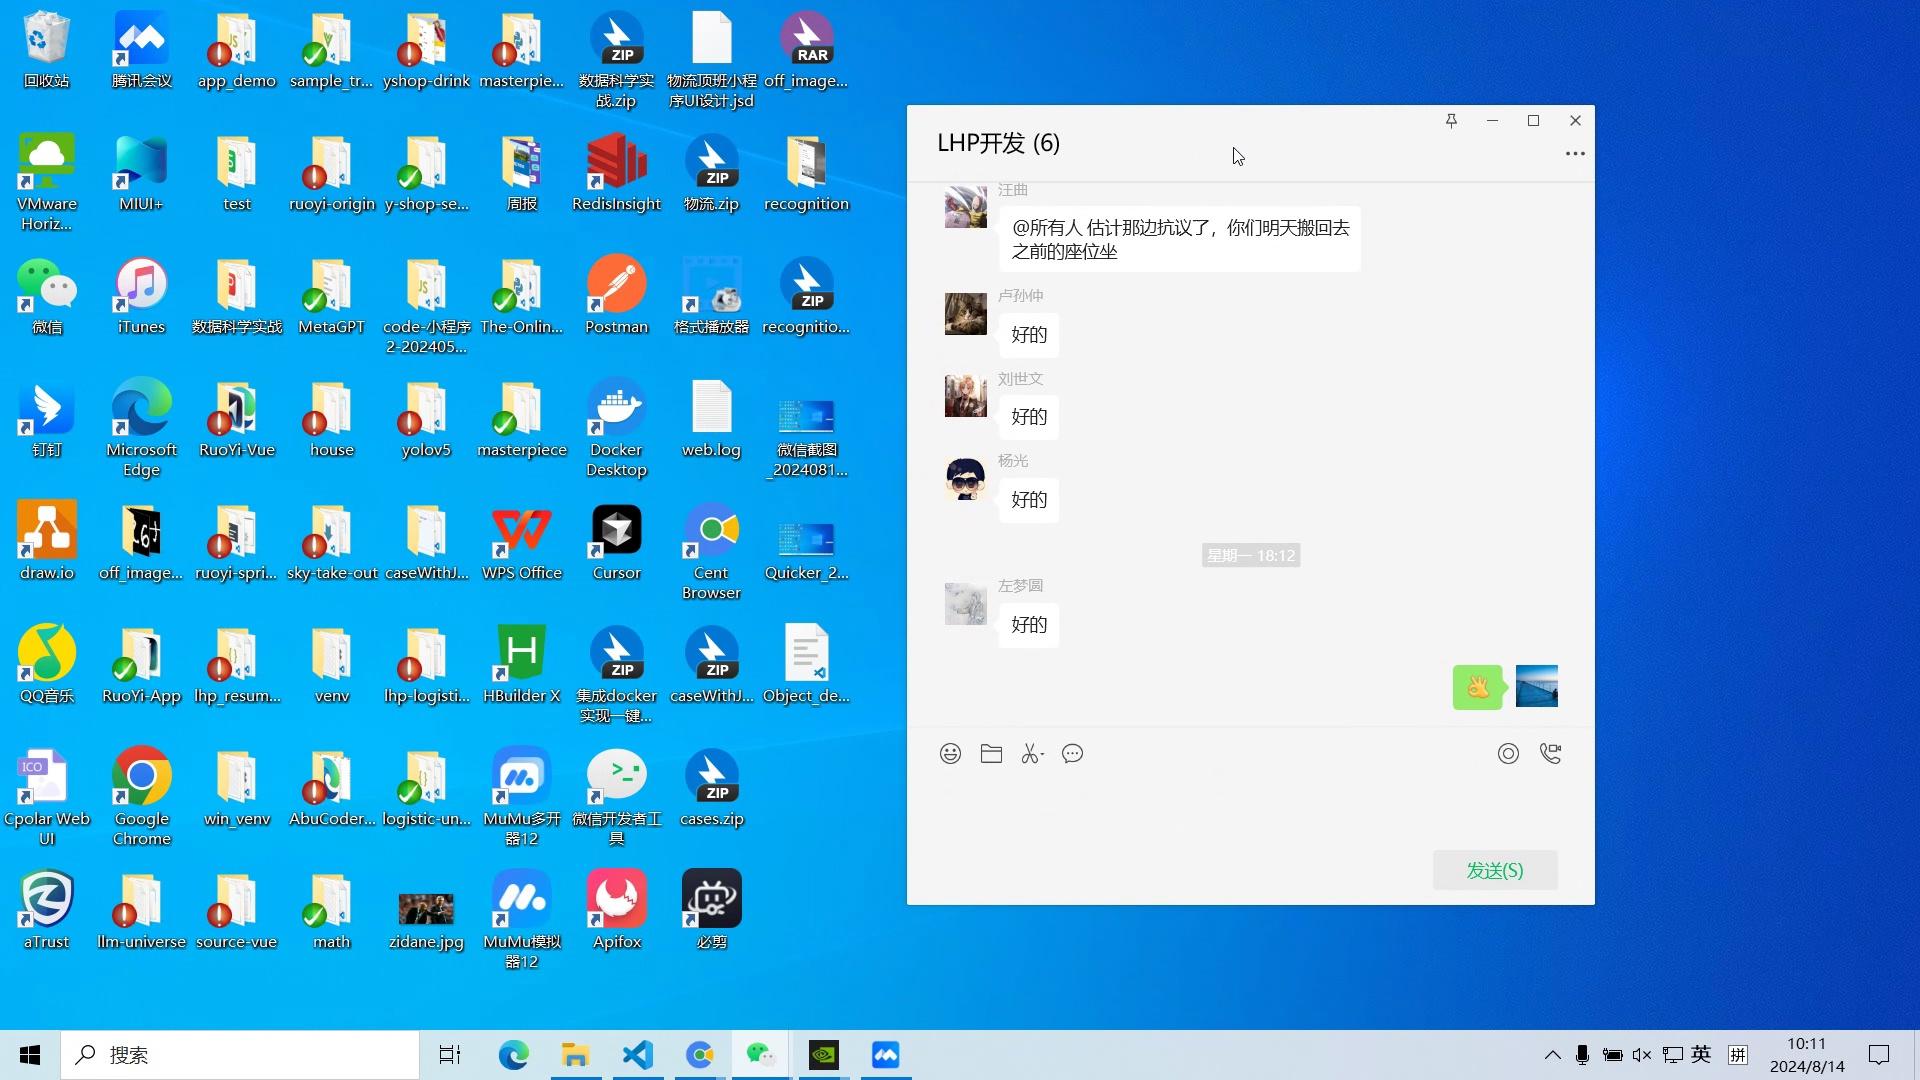Viewport: 1920px width, 1080px height.
Task: Select the screenshot scissors tool
Action: click(x=1032, y=754)
